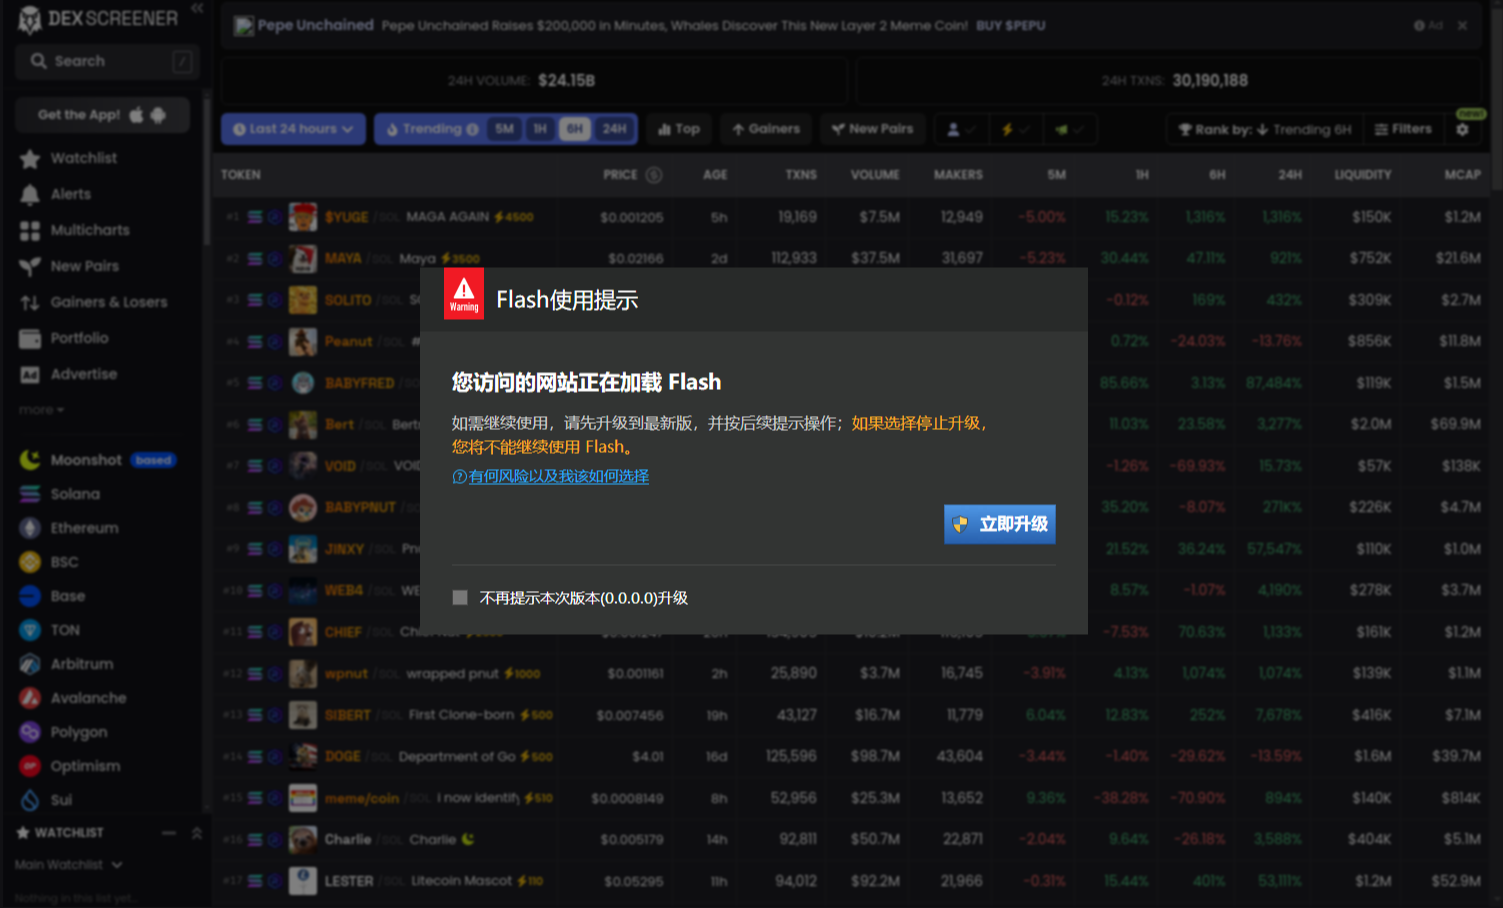Select the Avalanche chain icon
This screenshot has width=1503, height=908.
point(30,698)
